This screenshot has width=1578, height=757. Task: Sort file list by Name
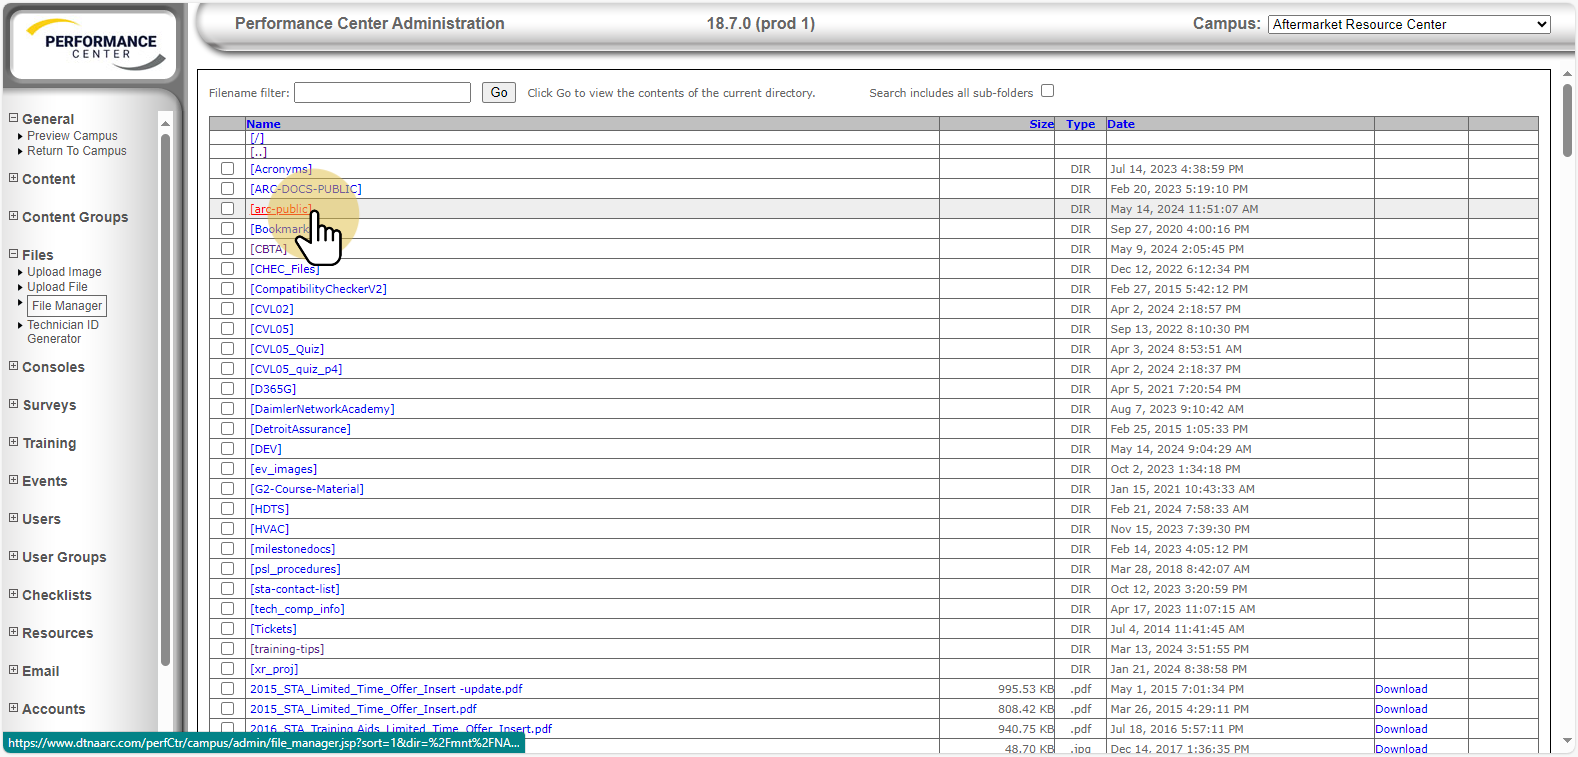[x=263, y=124]
